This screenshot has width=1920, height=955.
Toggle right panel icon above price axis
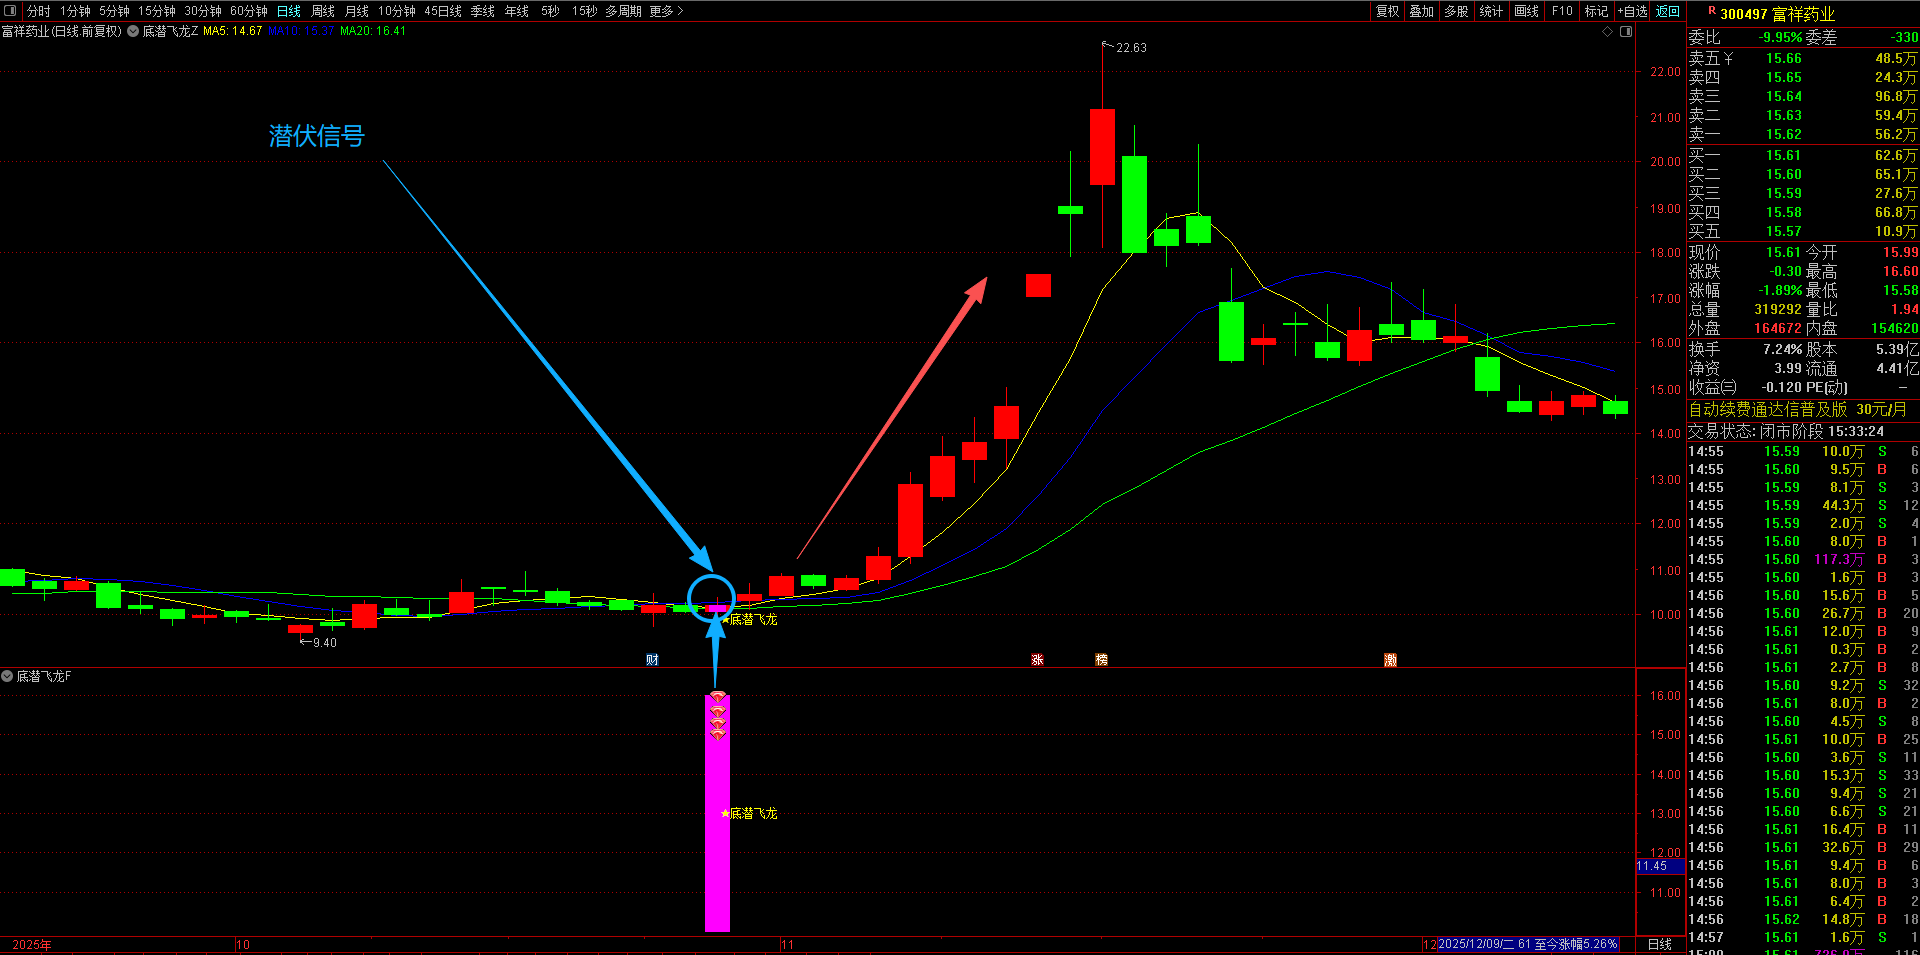point(1626,31)
